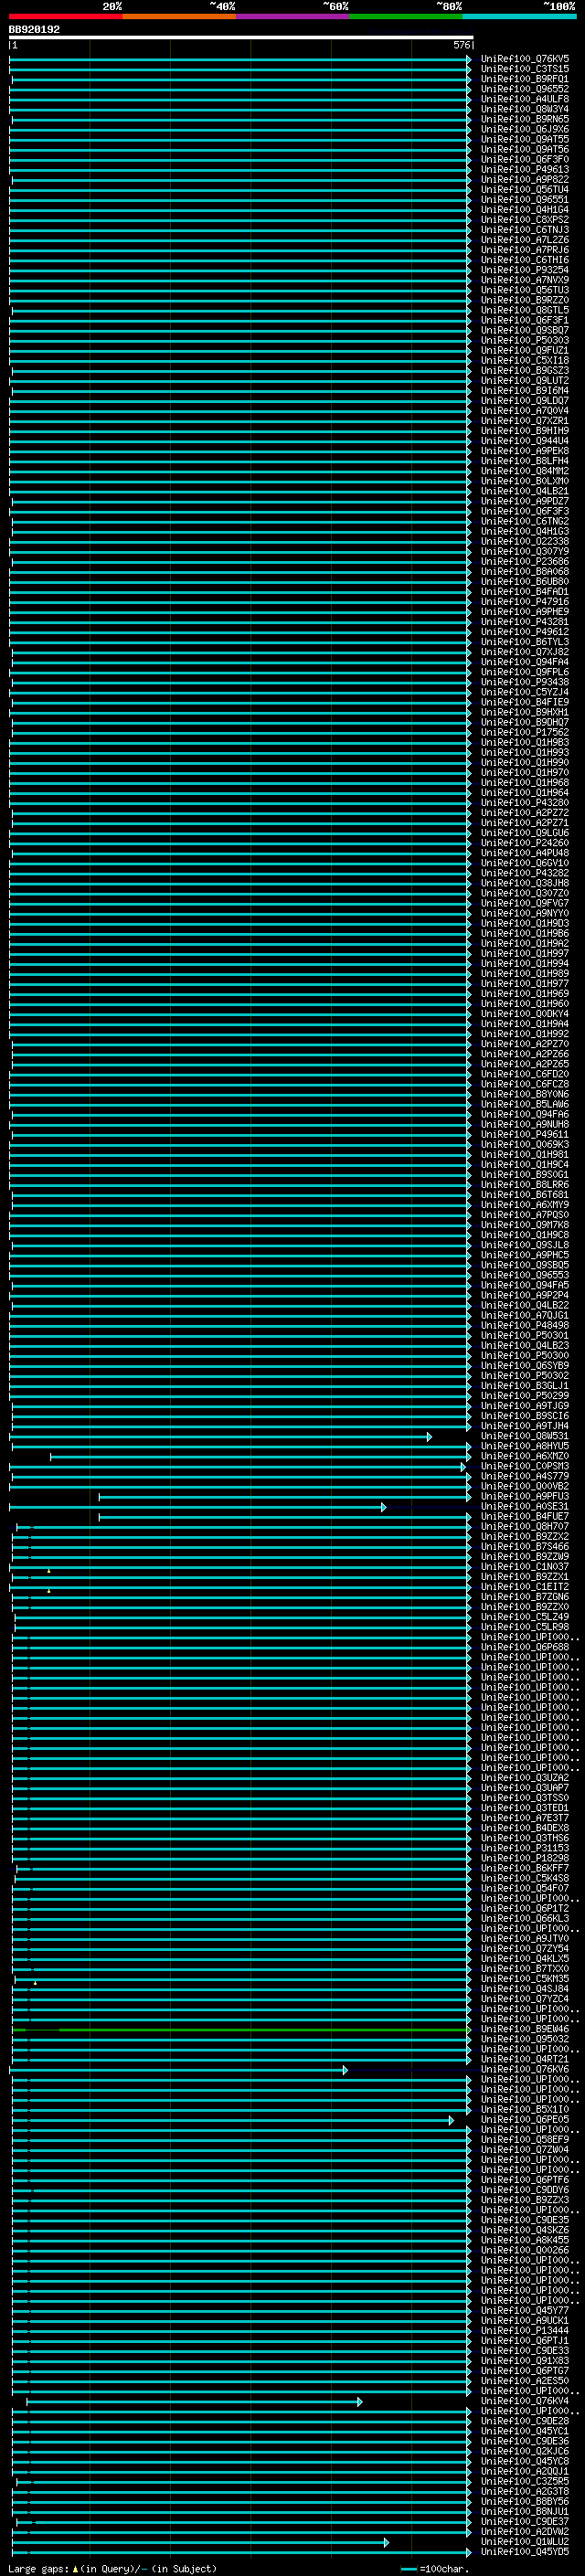Select hit UniRef100_A9PFU3
The height and width of the screenshot is (2576, 585).
point(525,1496)
